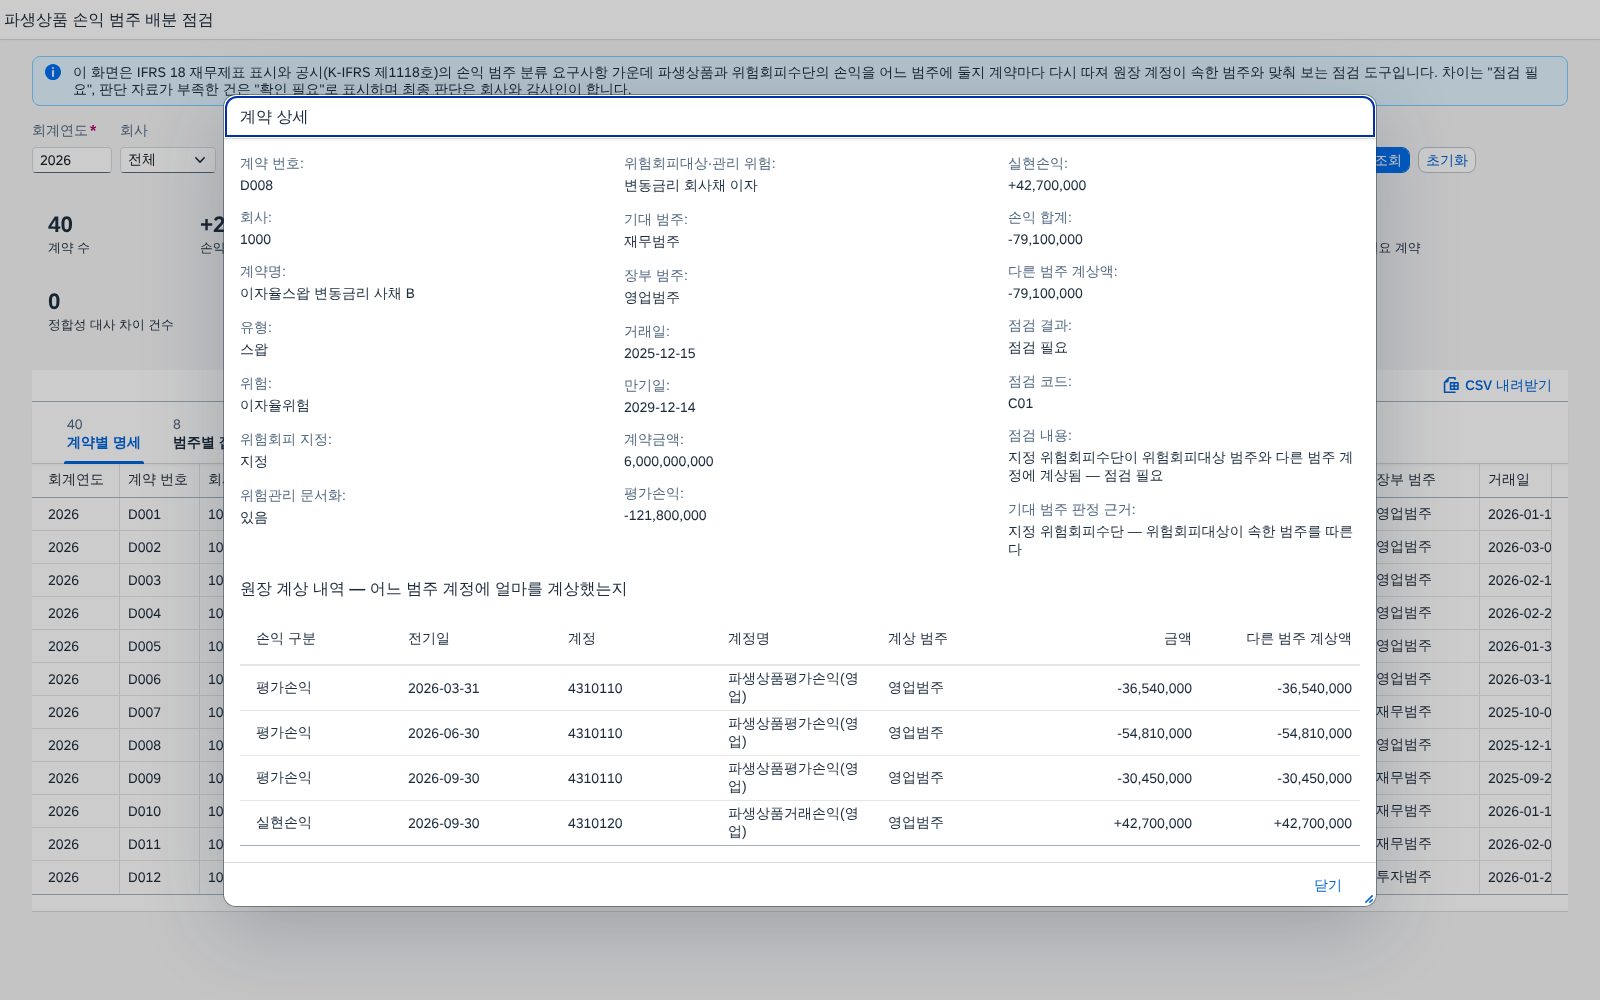Click the +42,700,000 value in the 금액 column
The image size is (1600, 1000).
(x=1153, y=823)
